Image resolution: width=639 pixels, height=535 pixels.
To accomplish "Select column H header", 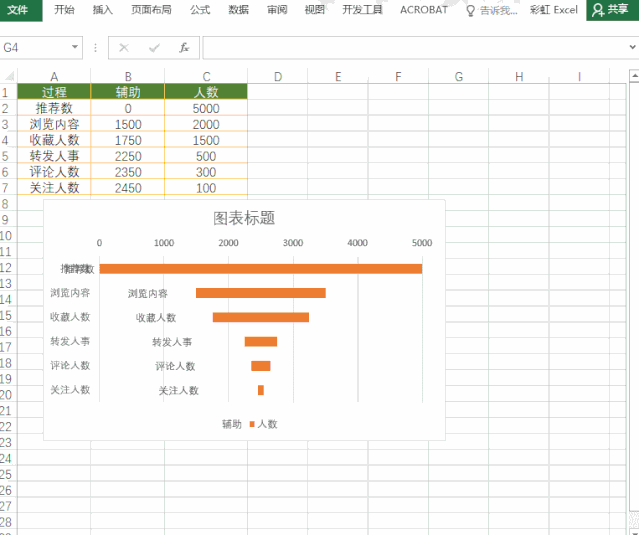I will coord(519,77).
